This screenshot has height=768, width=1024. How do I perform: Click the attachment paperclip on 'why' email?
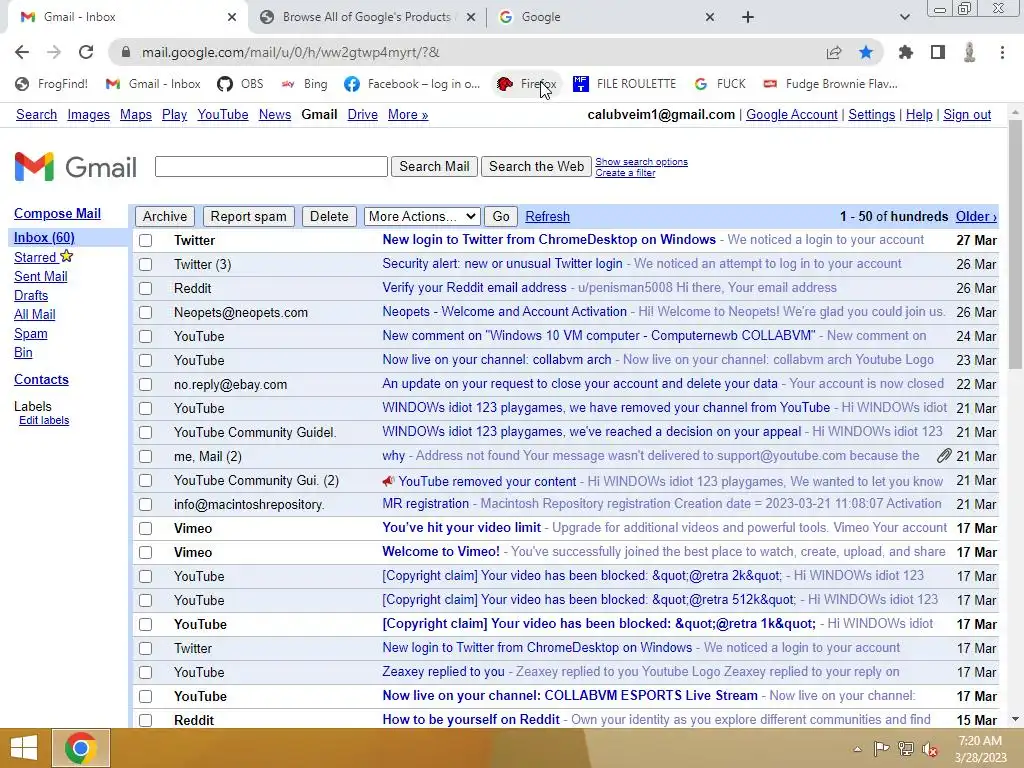[944, 456]
